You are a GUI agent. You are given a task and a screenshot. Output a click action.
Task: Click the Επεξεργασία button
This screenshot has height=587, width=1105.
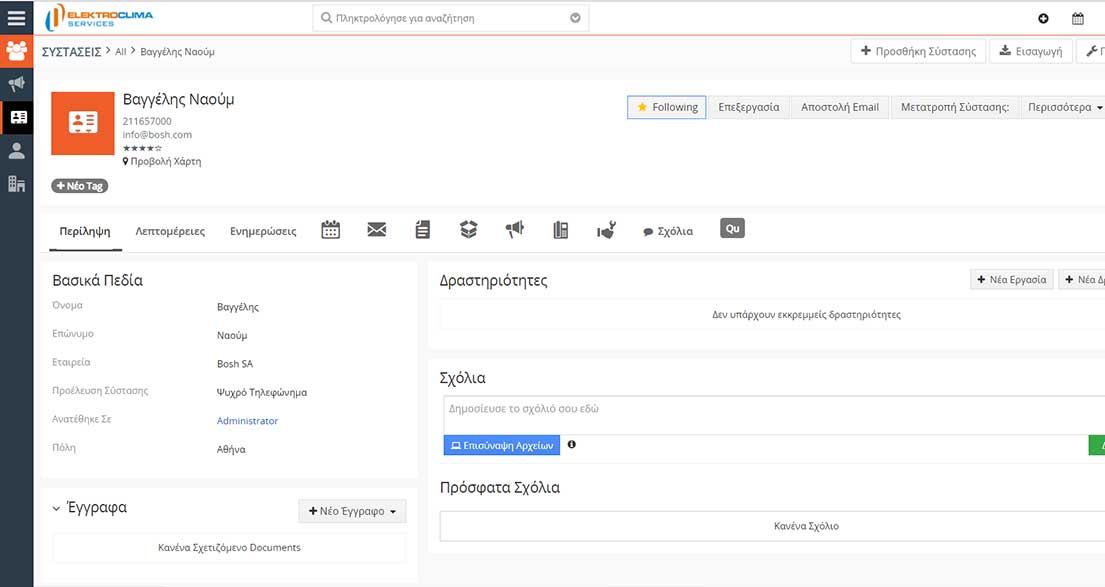tap(748, 107)
